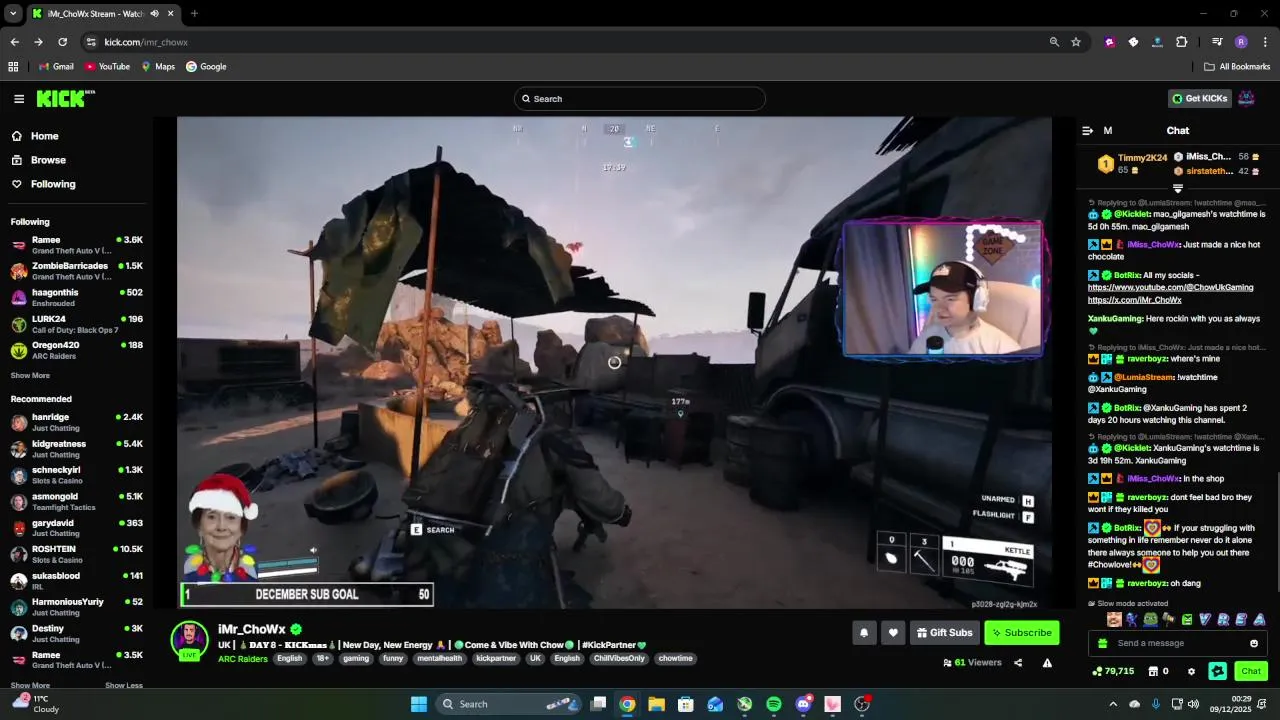Open the ChowUkGaming YouTube link in chat

coord(1170,288)
